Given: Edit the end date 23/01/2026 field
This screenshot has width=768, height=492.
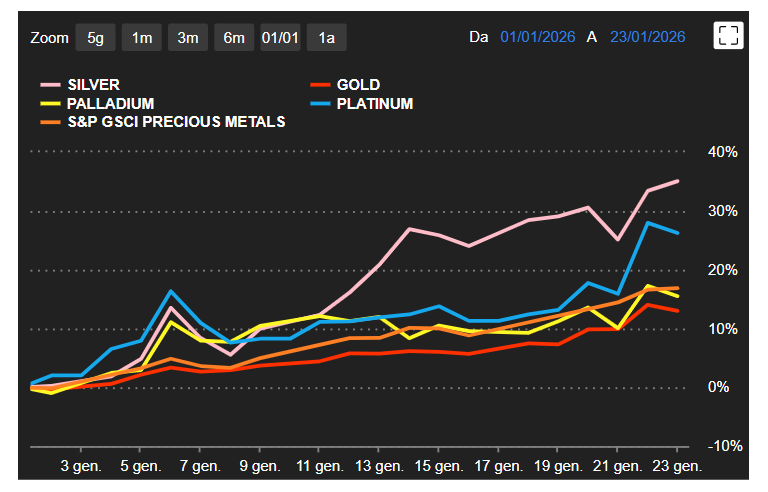Looking at the screenshot, I should pos(647,37).
